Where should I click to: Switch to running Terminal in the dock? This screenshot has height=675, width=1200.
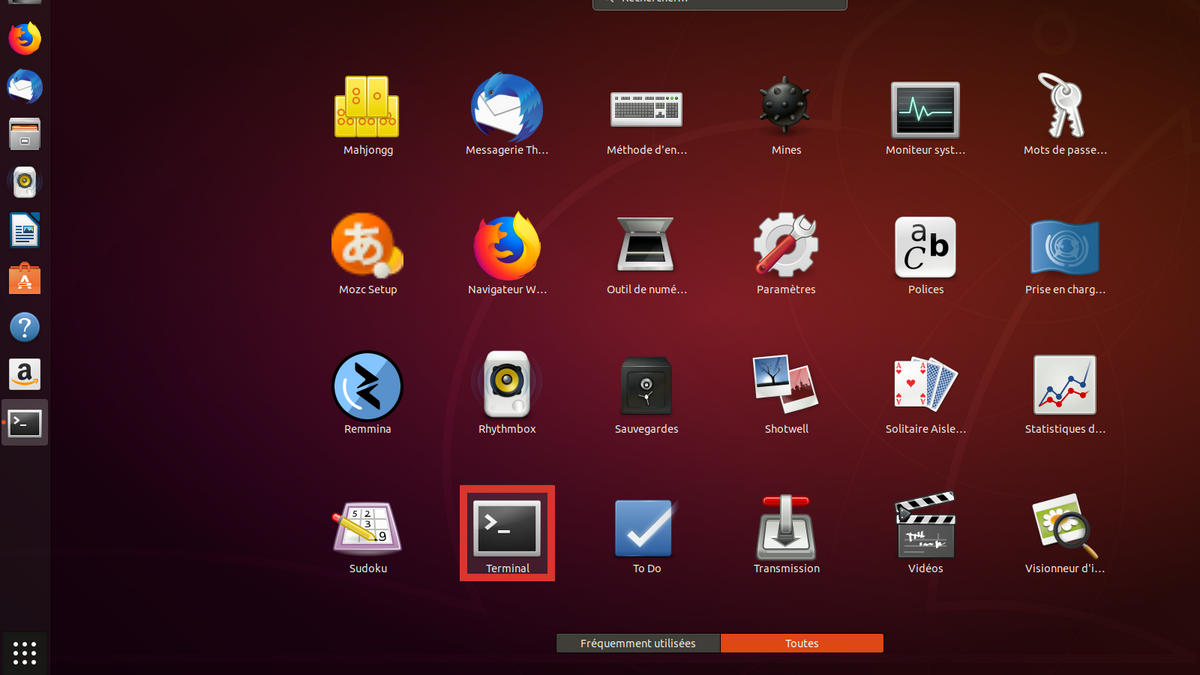(x=25, y=423)
